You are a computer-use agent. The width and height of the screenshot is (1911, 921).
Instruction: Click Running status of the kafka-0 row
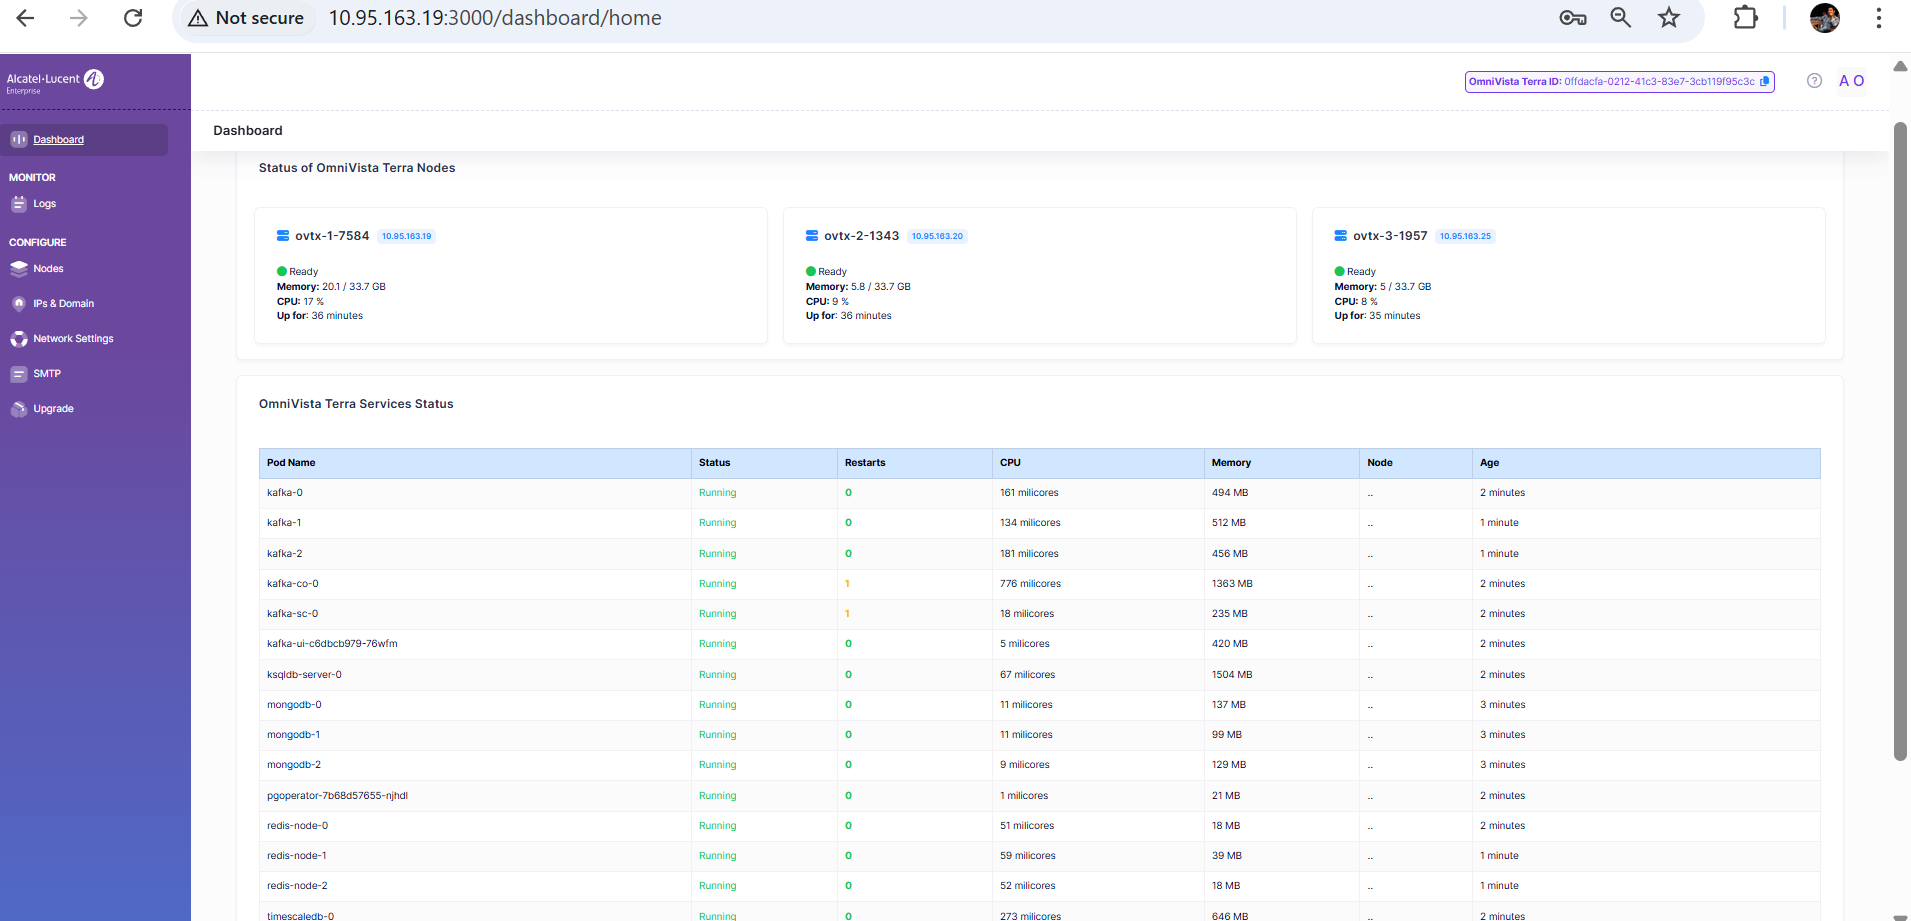(717, 493)
